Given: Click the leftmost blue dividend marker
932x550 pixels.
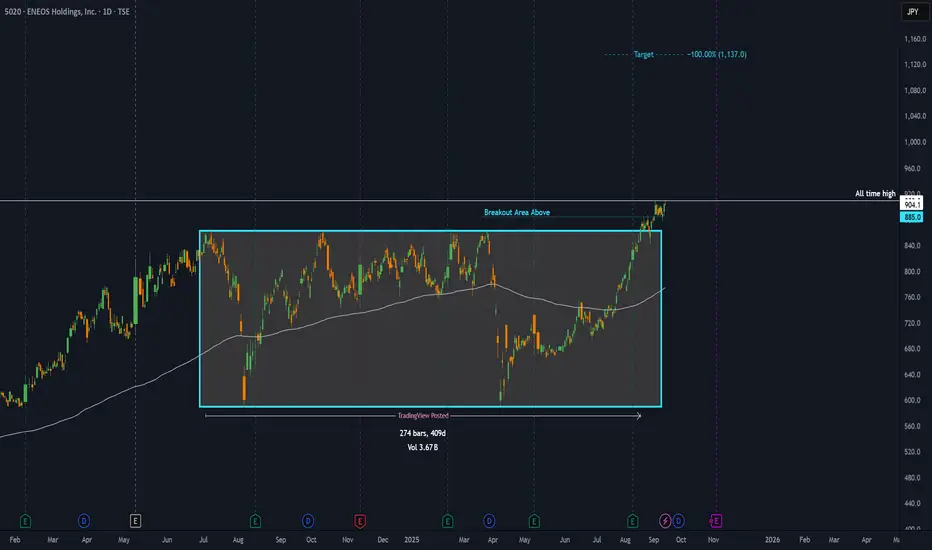Looking at the screenshot, I should click(x=83, y=520).
